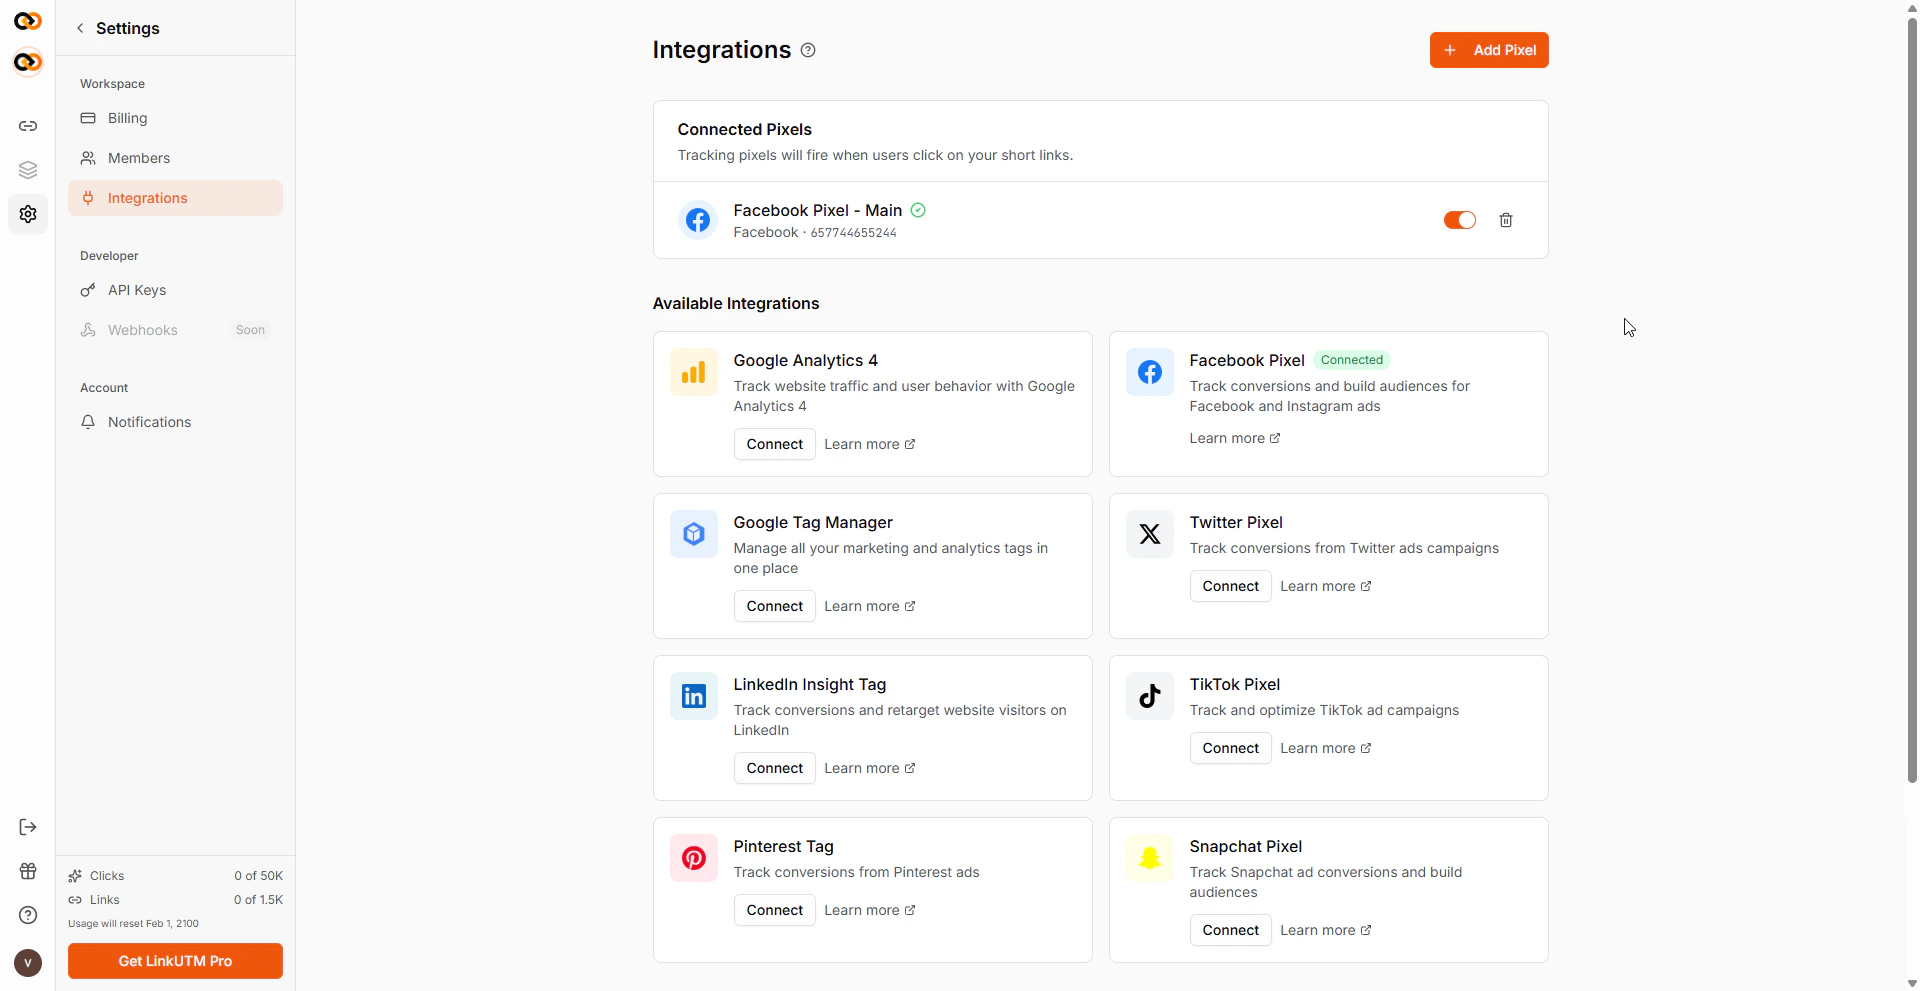
Task: Click the Twitter X card icon
Action: tap(1150, 534)
